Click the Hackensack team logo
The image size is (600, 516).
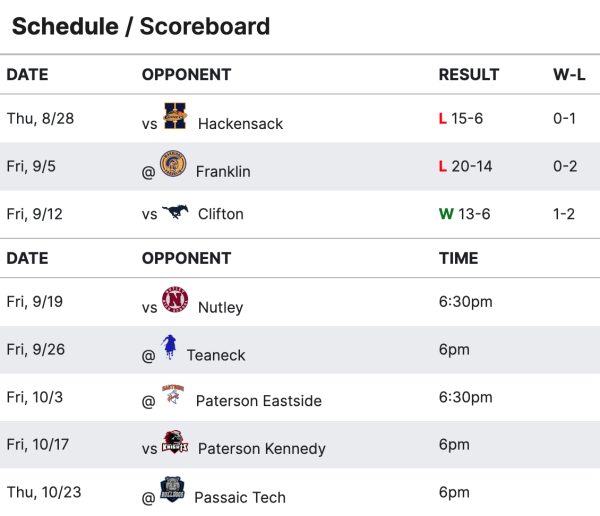(175, 116)
